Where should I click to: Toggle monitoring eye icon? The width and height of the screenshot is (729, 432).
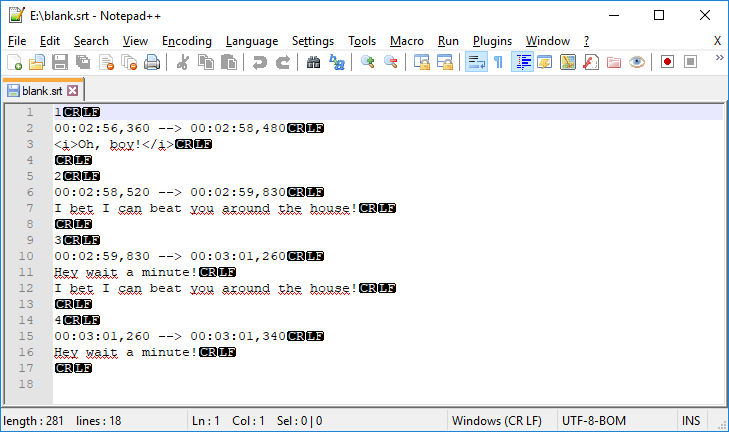point(637,62)
